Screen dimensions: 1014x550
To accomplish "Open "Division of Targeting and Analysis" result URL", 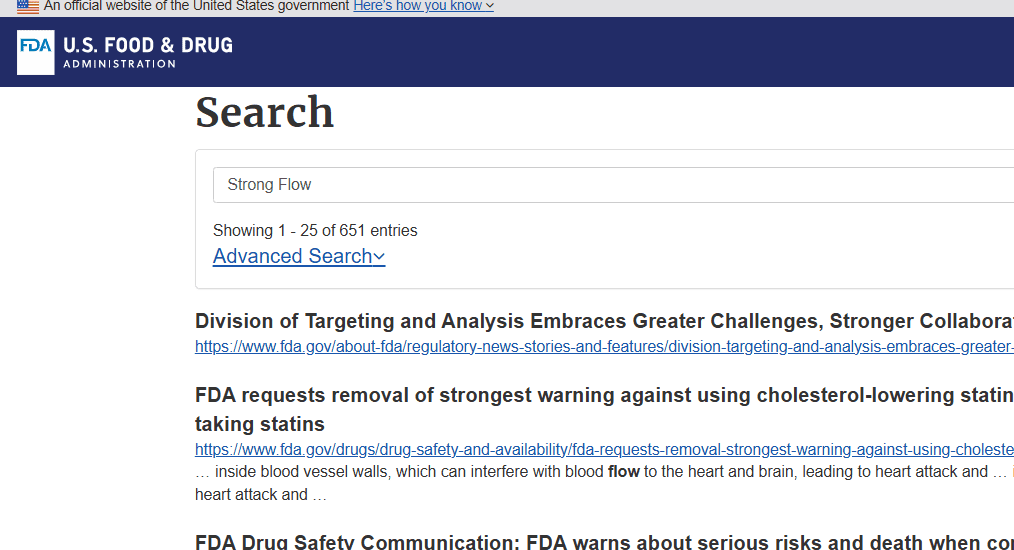I will [604, 347].
